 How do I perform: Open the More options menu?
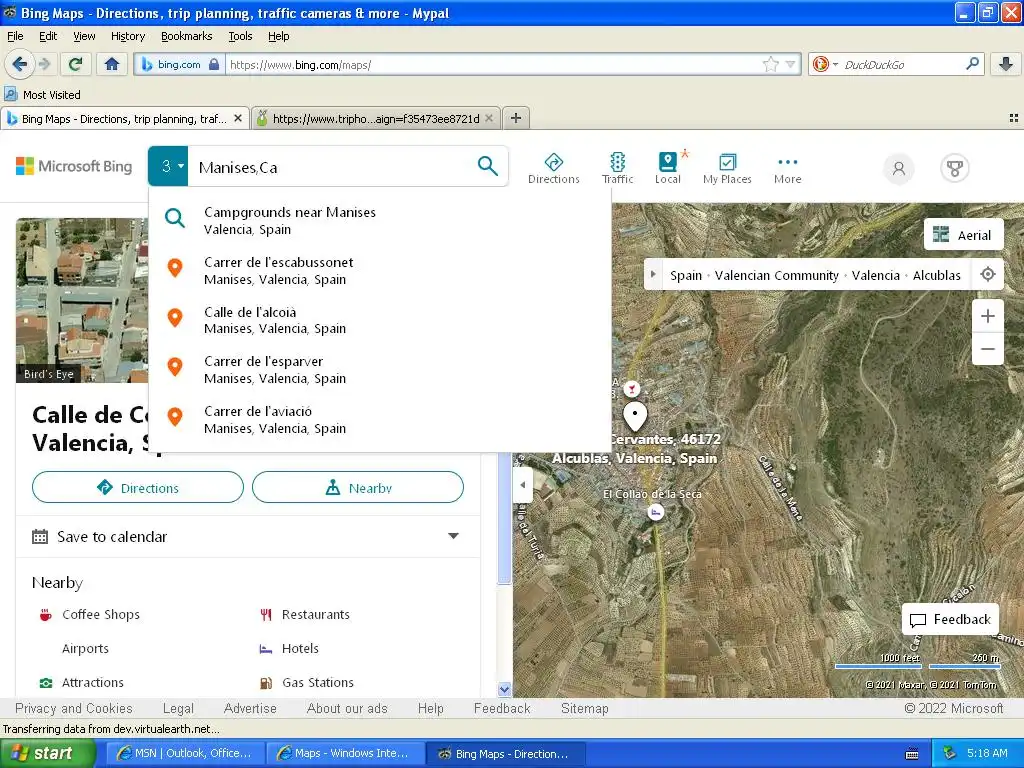[x=788, y=168]
